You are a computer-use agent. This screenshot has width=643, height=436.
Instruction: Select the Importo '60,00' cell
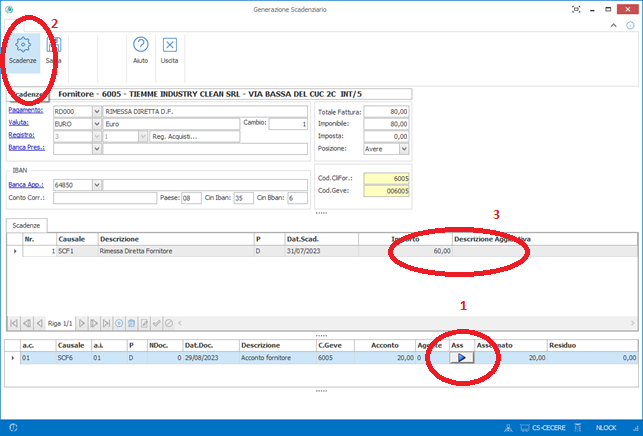coord(405,251)
